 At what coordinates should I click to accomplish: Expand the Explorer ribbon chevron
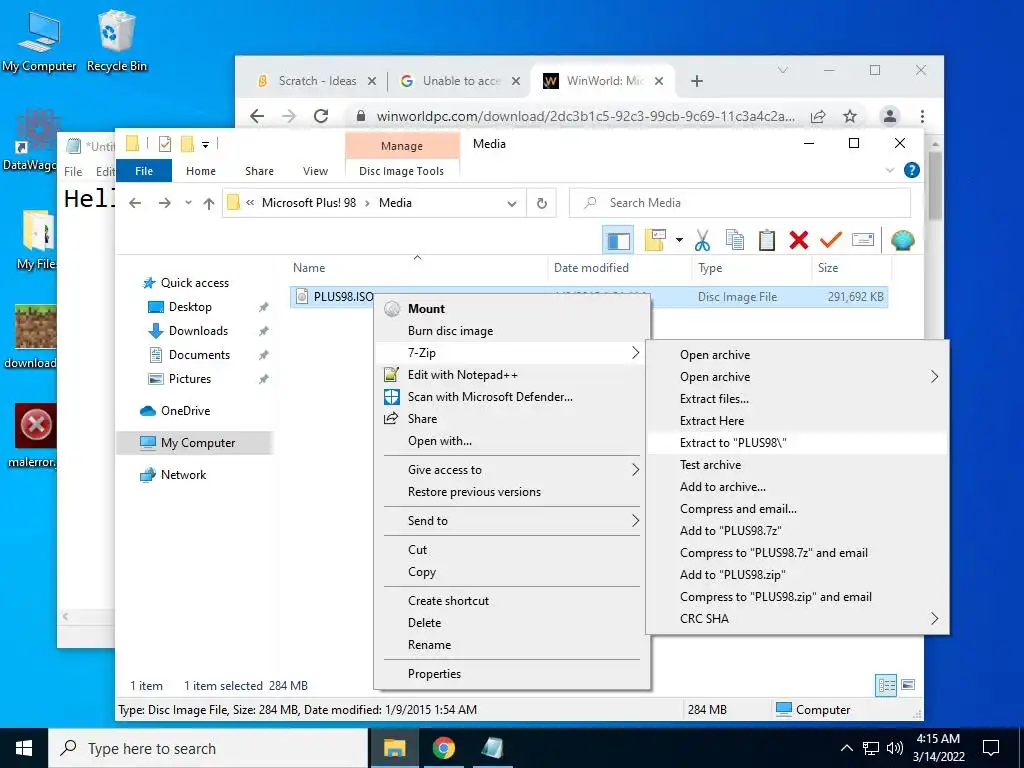(x=889, y=170)
